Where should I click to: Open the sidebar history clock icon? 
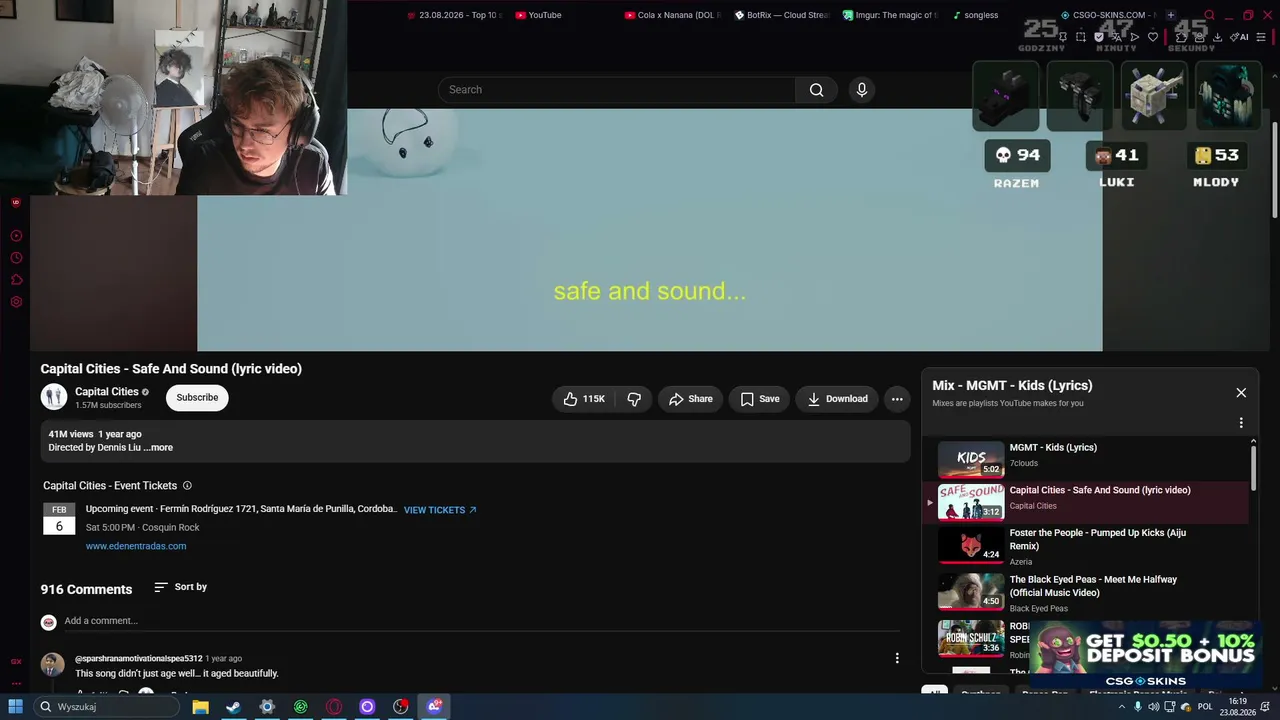pos(16,258)
